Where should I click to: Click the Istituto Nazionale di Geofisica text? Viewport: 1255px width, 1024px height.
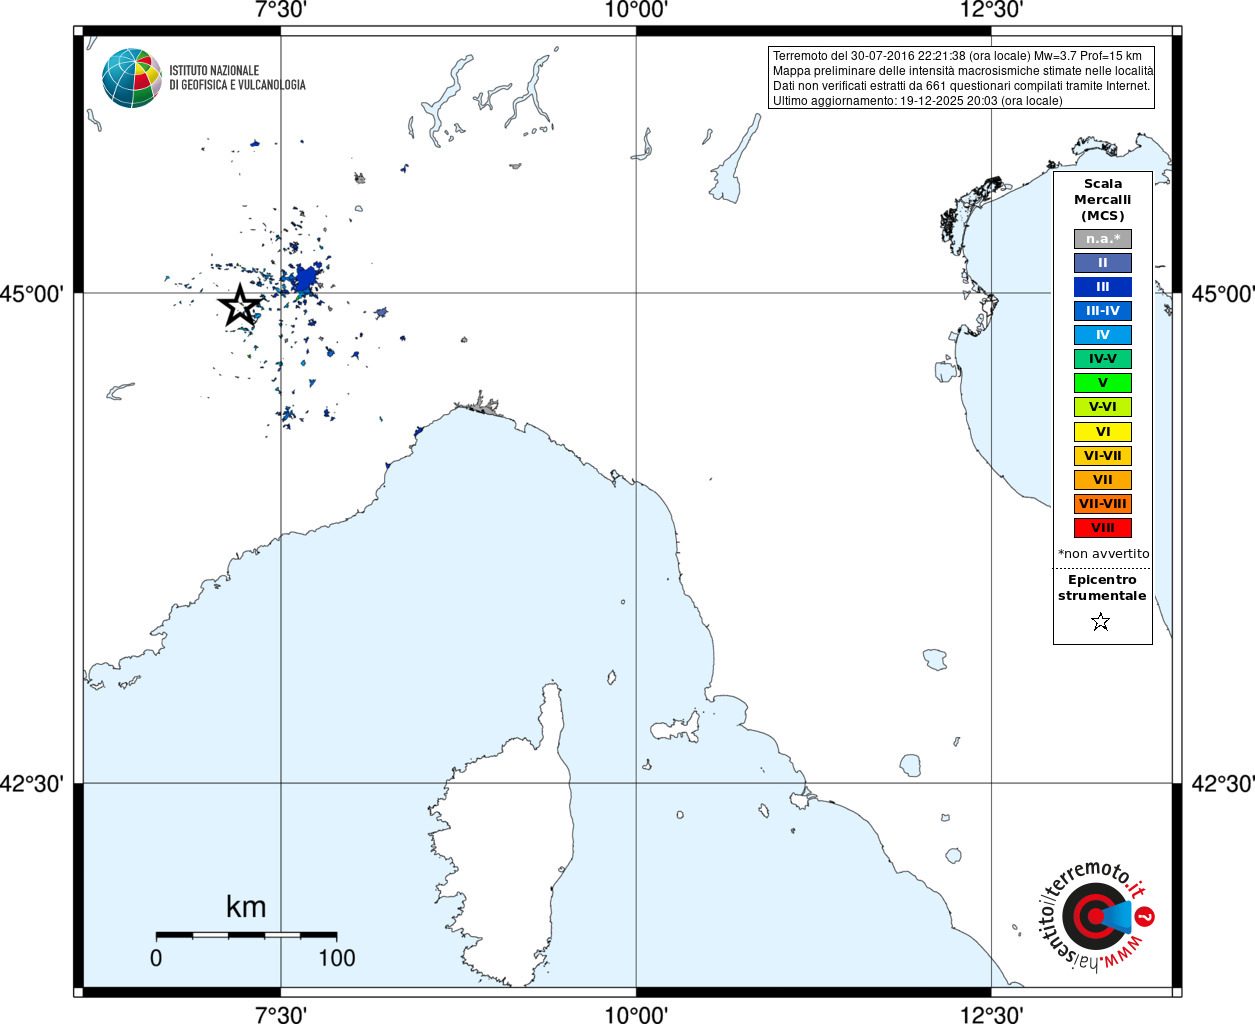pos(237,78)
